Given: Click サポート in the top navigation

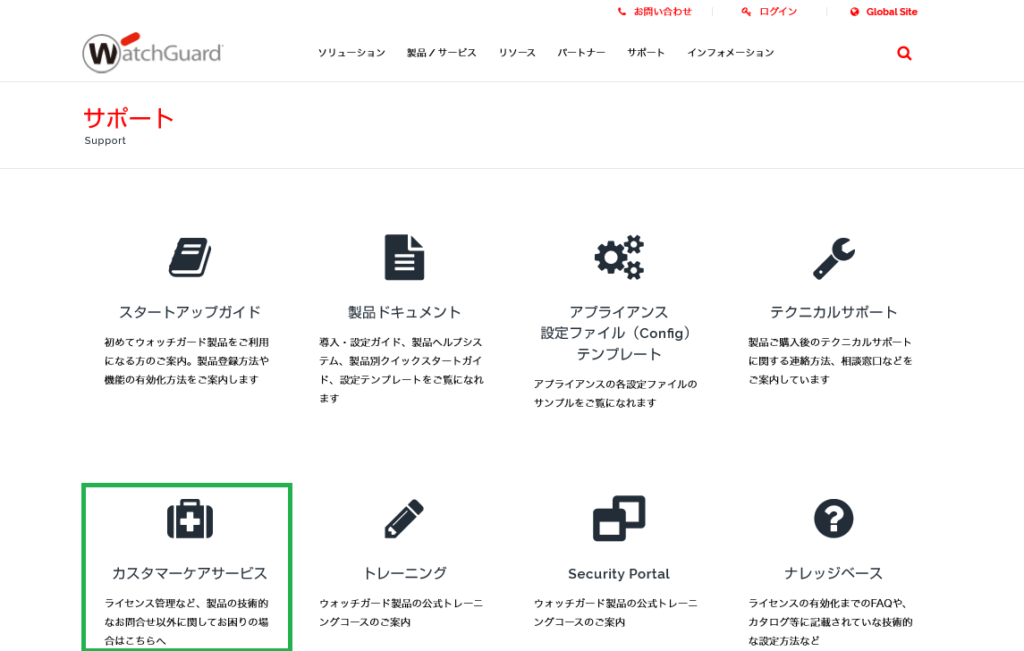Looking at the screenshot, I should click(x=646, y=53).
